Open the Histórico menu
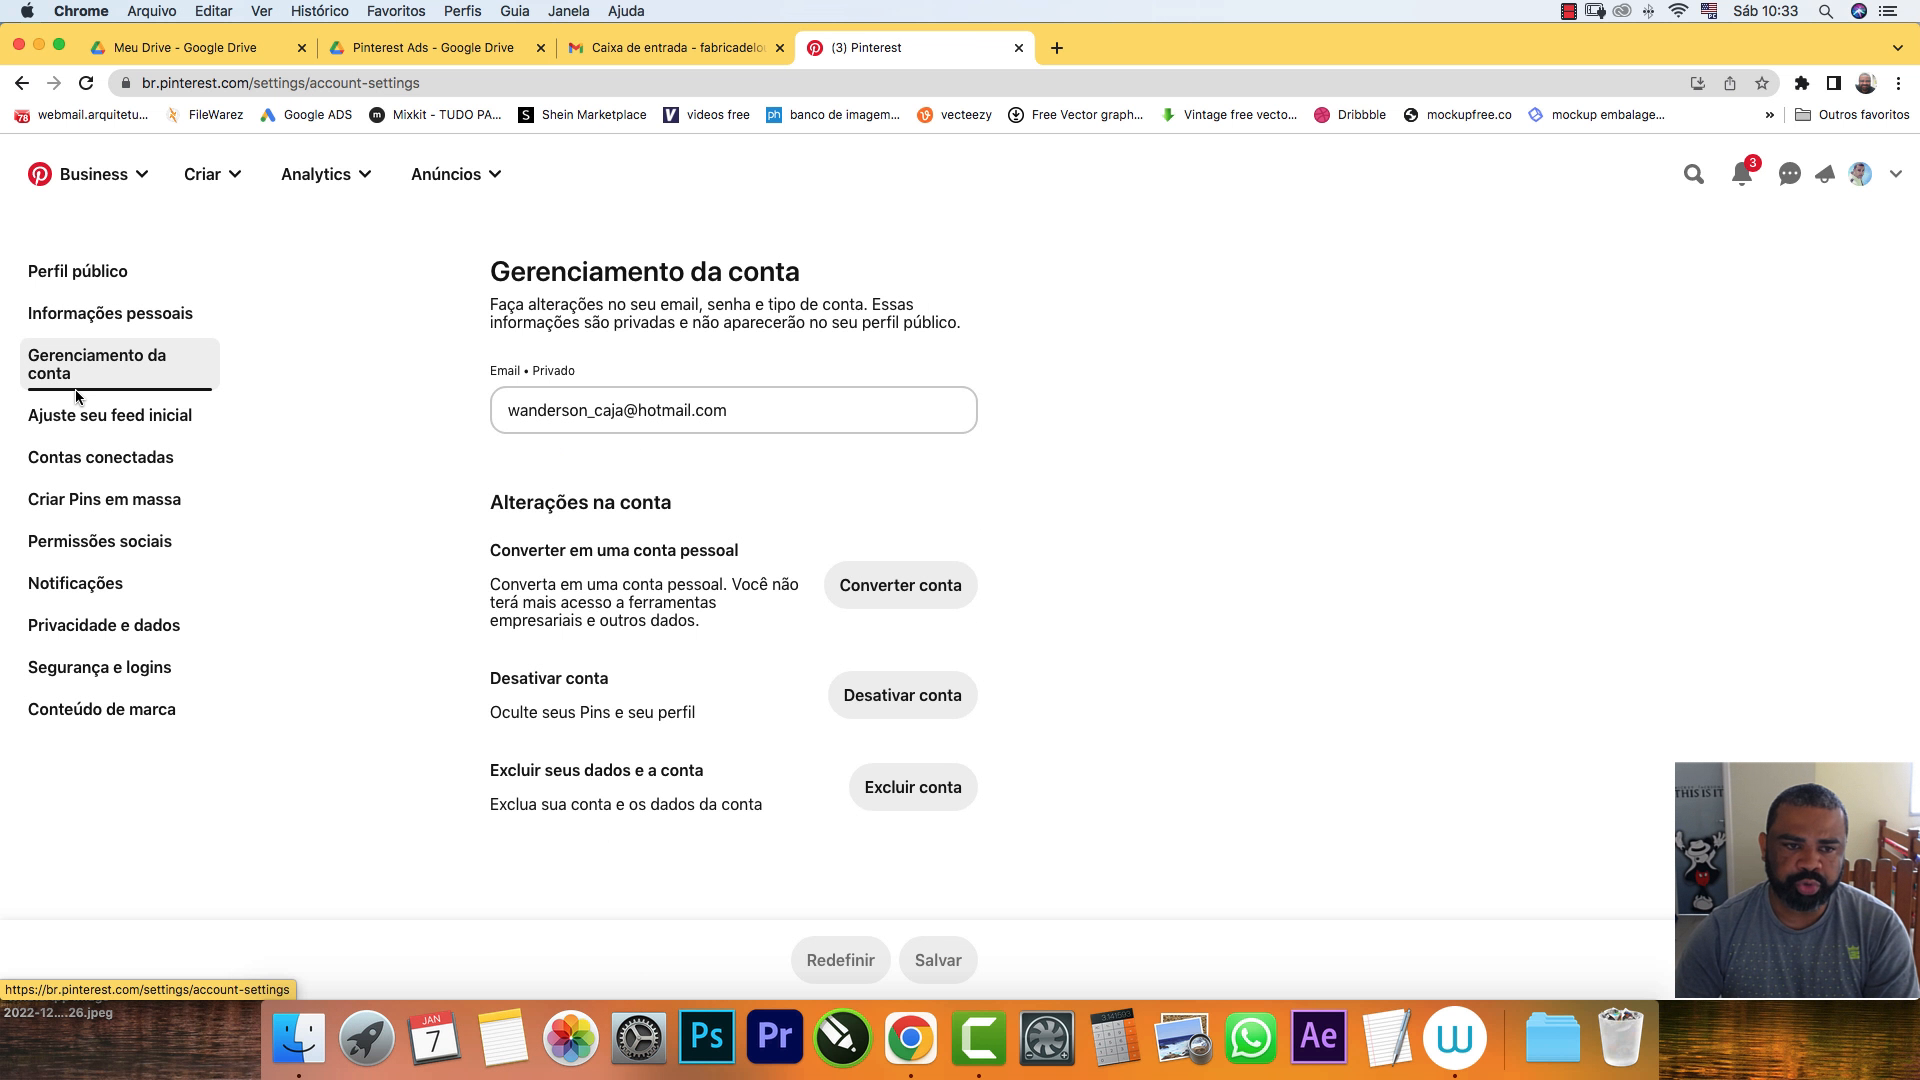Image resolution: width=1920 pixels, height=1080 pixels. coord(319,11)
